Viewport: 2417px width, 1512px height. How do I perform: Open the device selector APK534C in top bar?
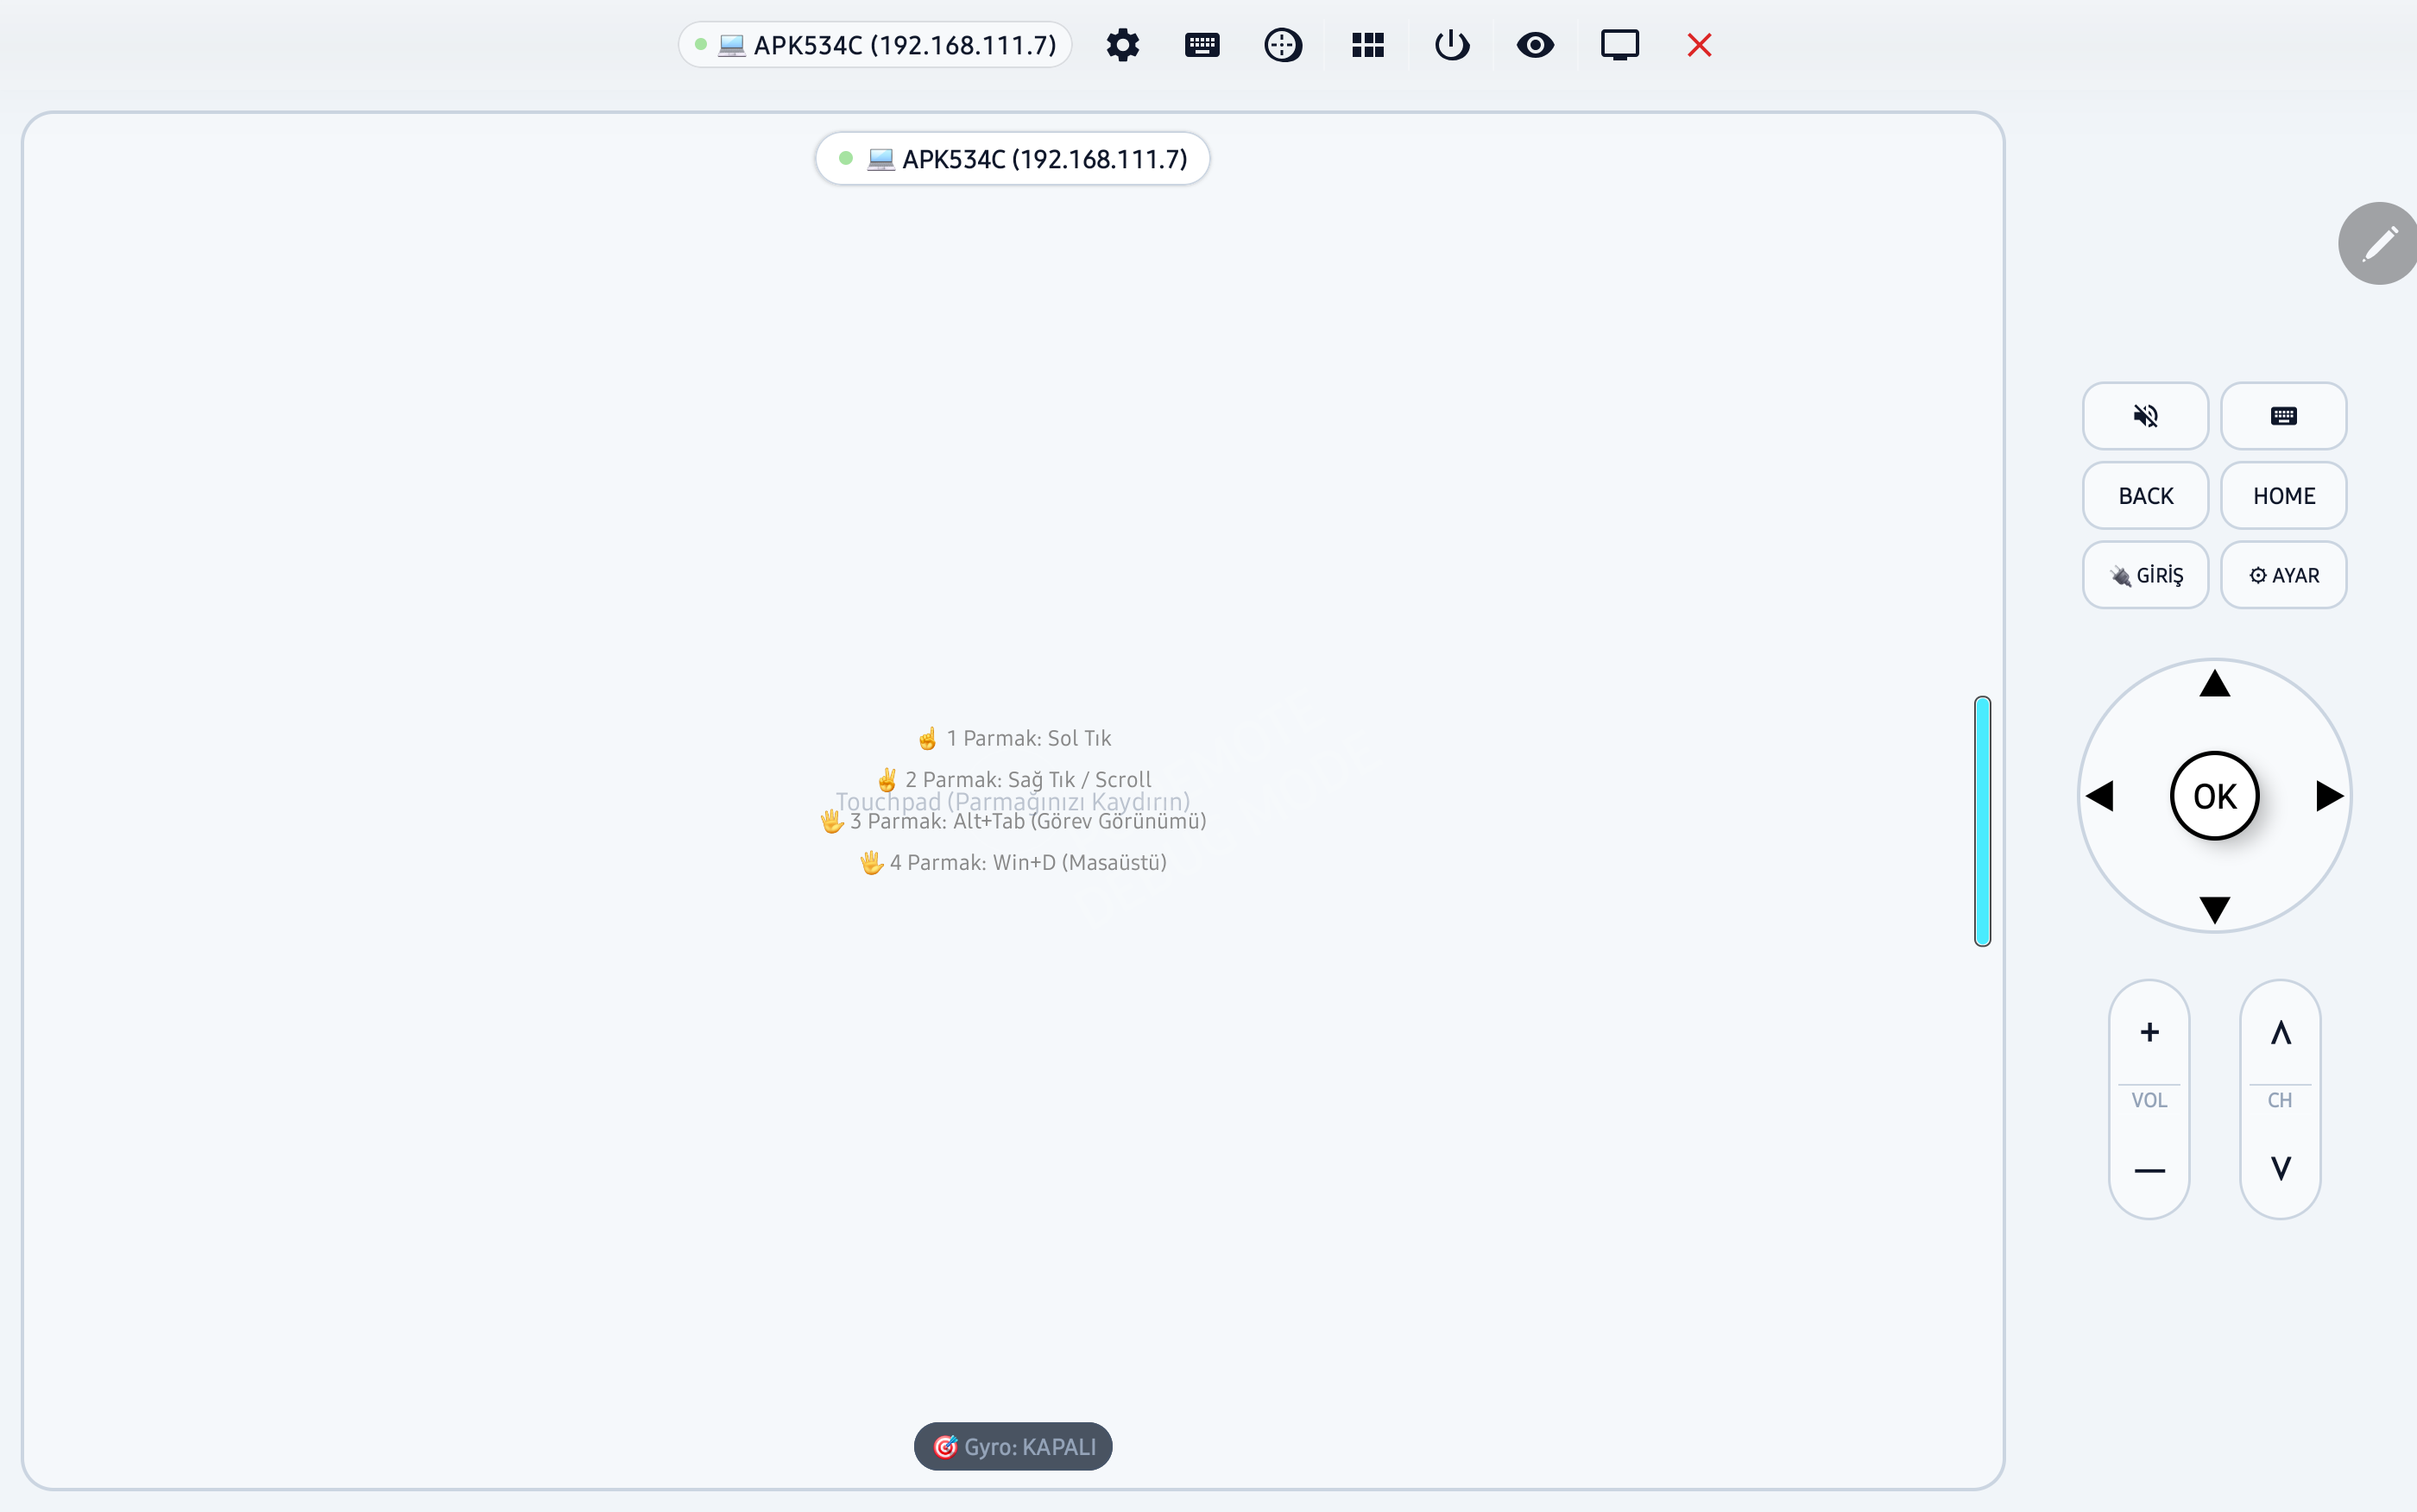pyautogui.click(x=875, y=45)
